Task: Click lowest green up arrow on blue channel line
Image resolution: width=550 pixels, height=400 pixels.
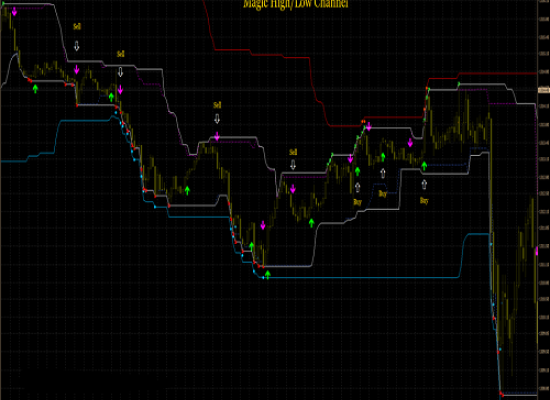Action: point(268,275)
